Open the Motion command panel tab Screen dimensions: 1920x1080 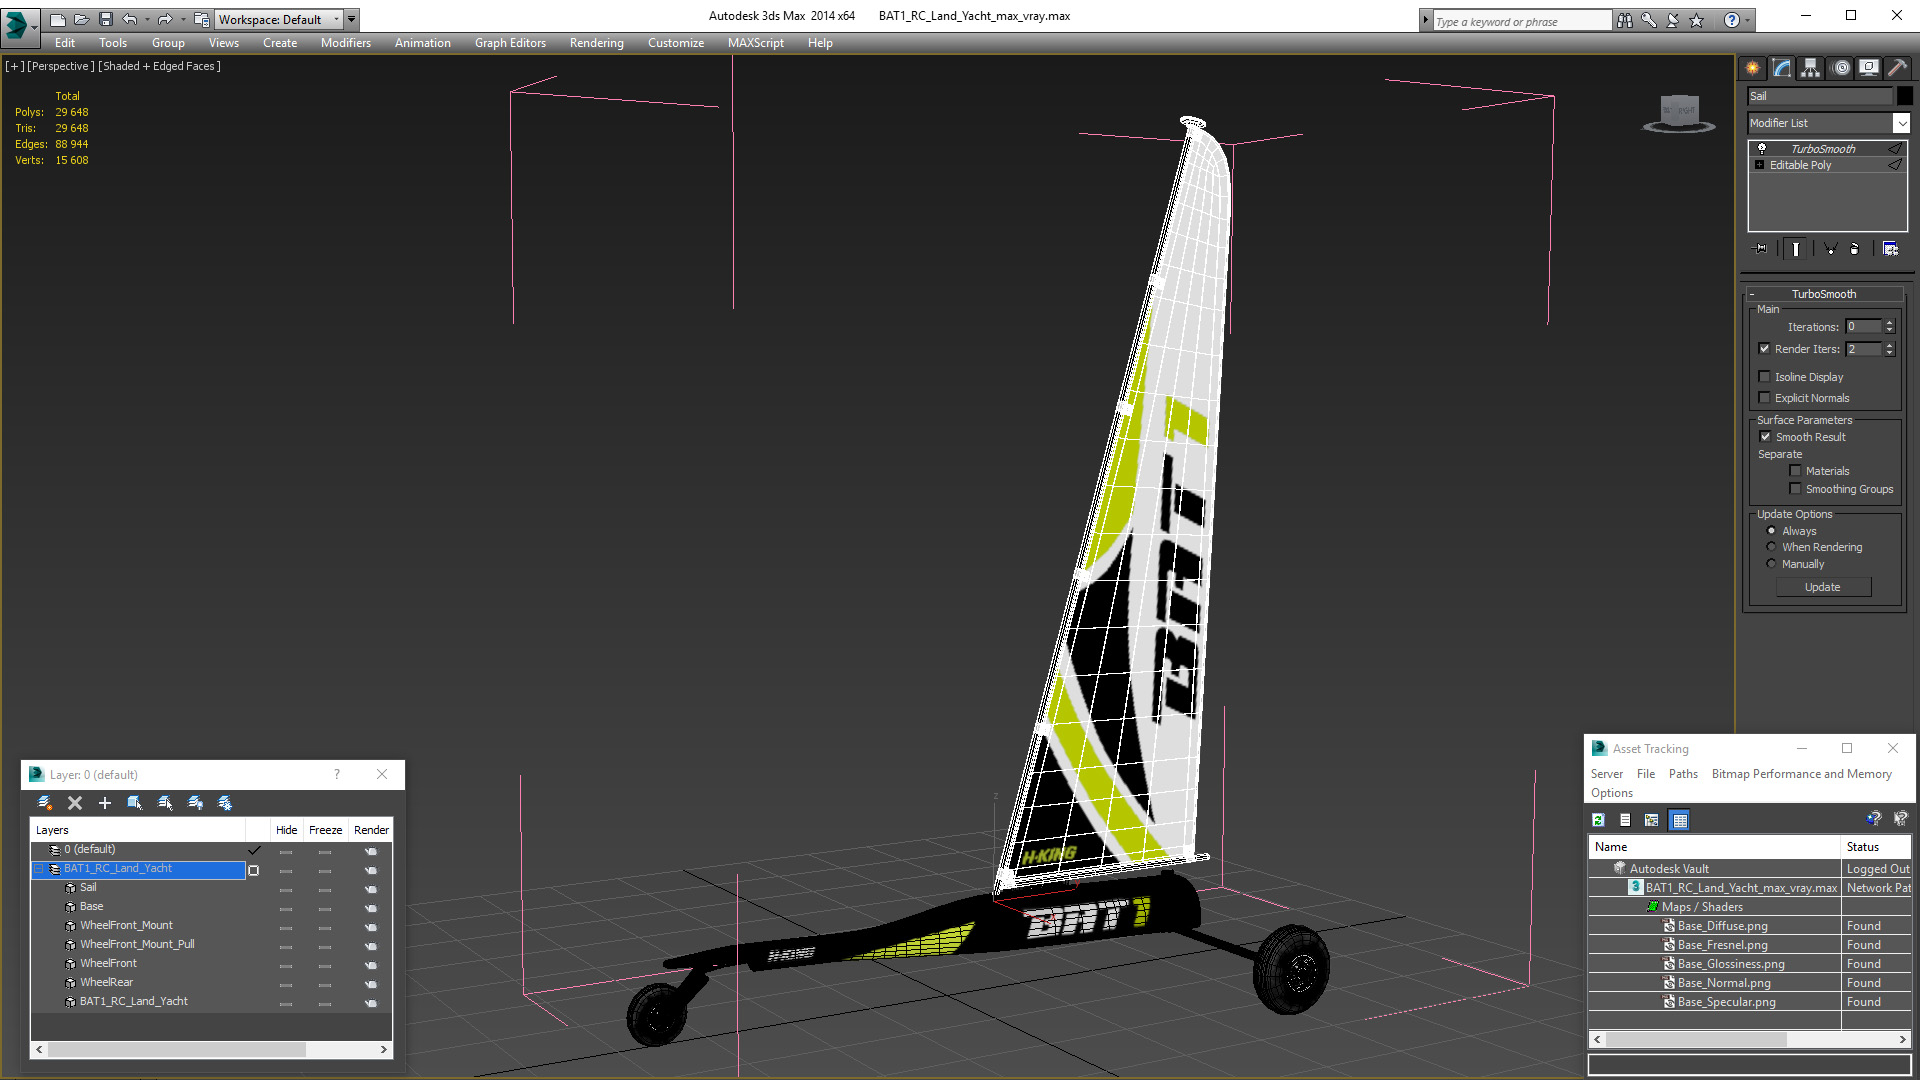click(1841, 68)
